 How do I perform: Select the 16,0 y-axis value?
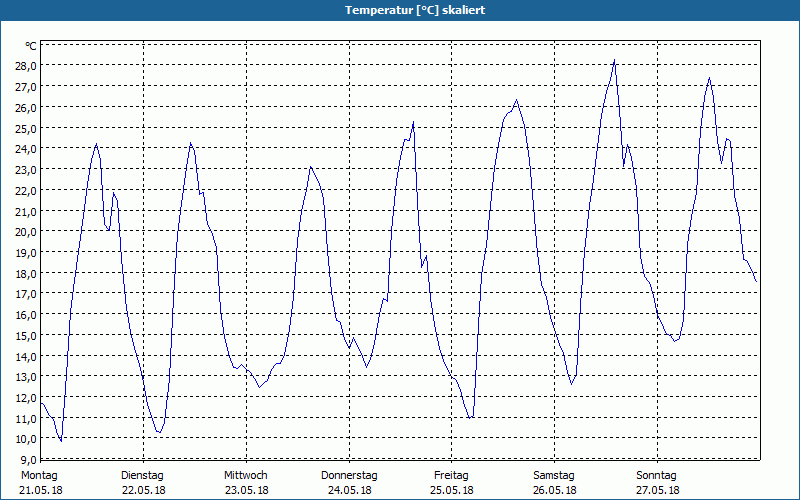[27, 315]
